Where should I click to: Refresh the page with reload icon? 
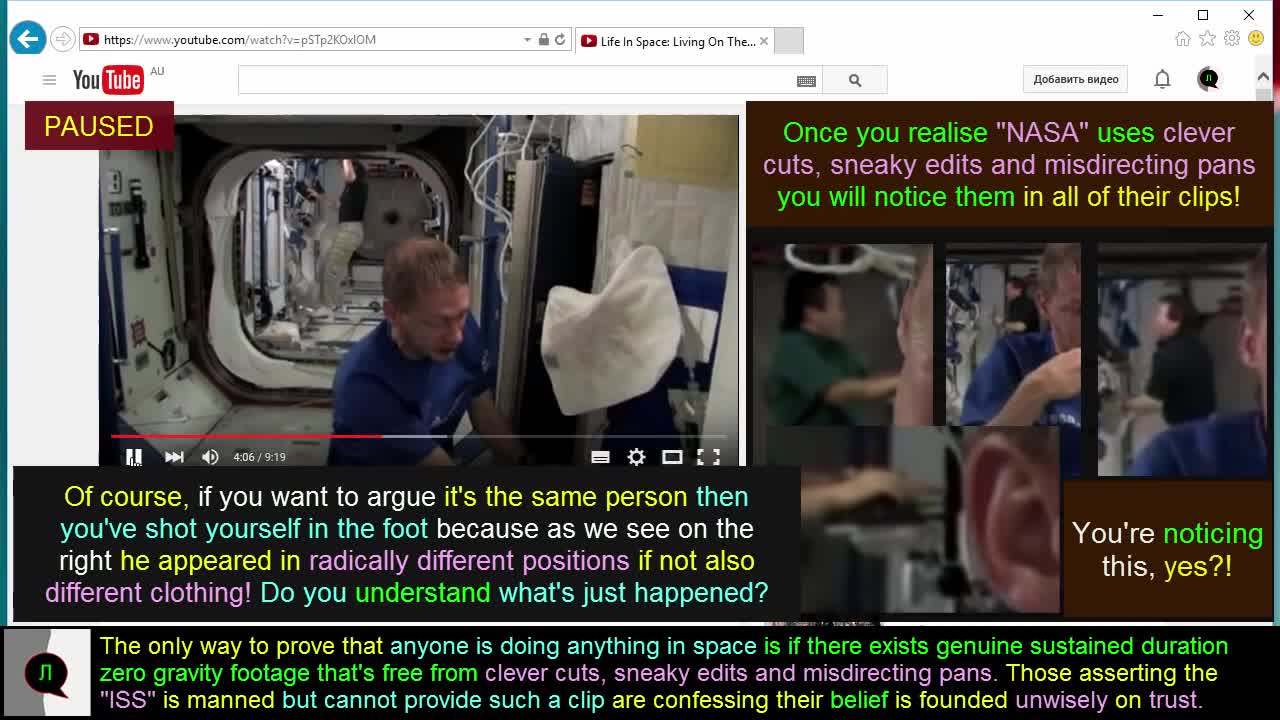click(560, 40)
